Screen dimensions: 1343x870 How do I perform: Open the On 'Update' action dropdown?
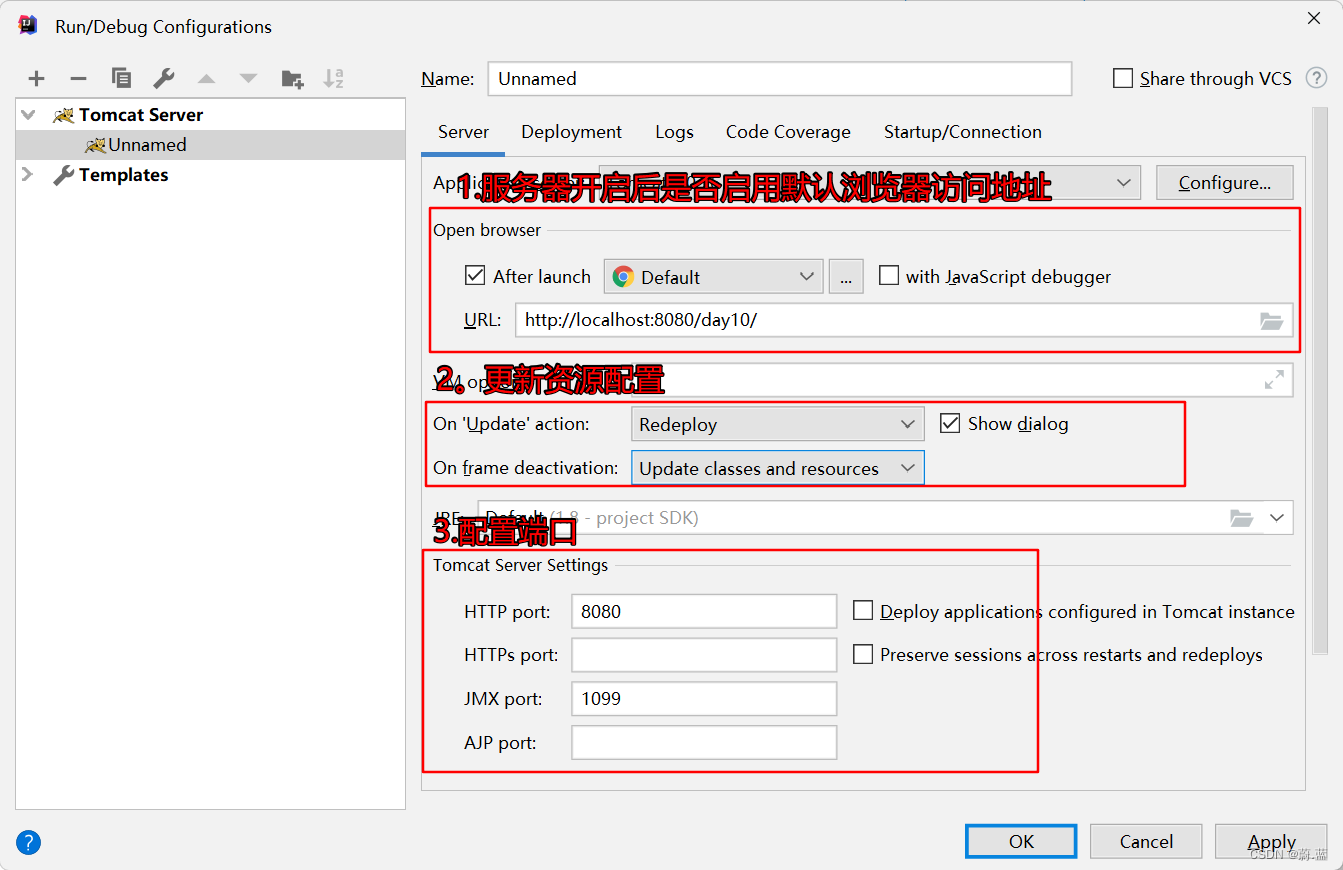[778, 424]
